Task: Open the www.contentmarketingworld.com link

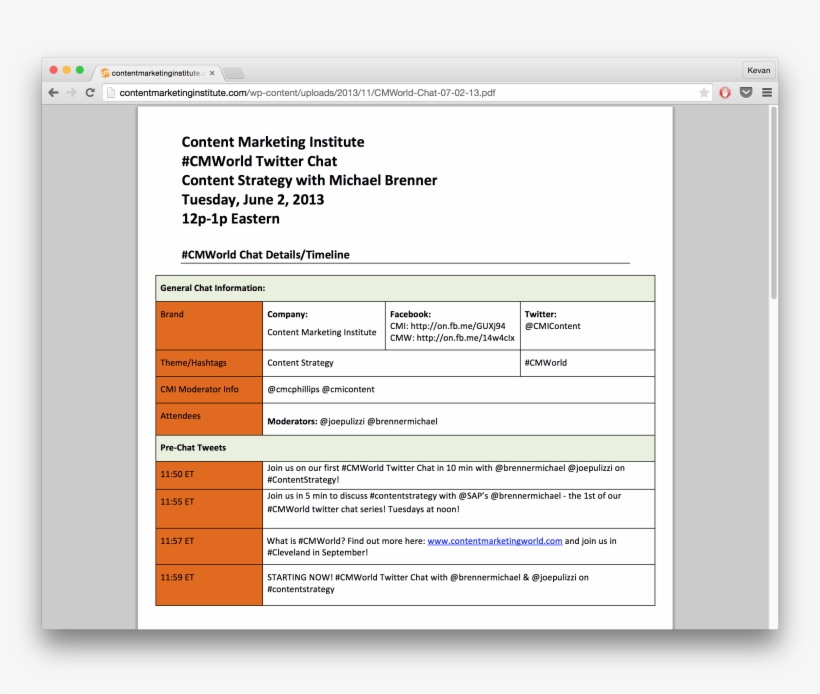Action: (x=494, y=541)
